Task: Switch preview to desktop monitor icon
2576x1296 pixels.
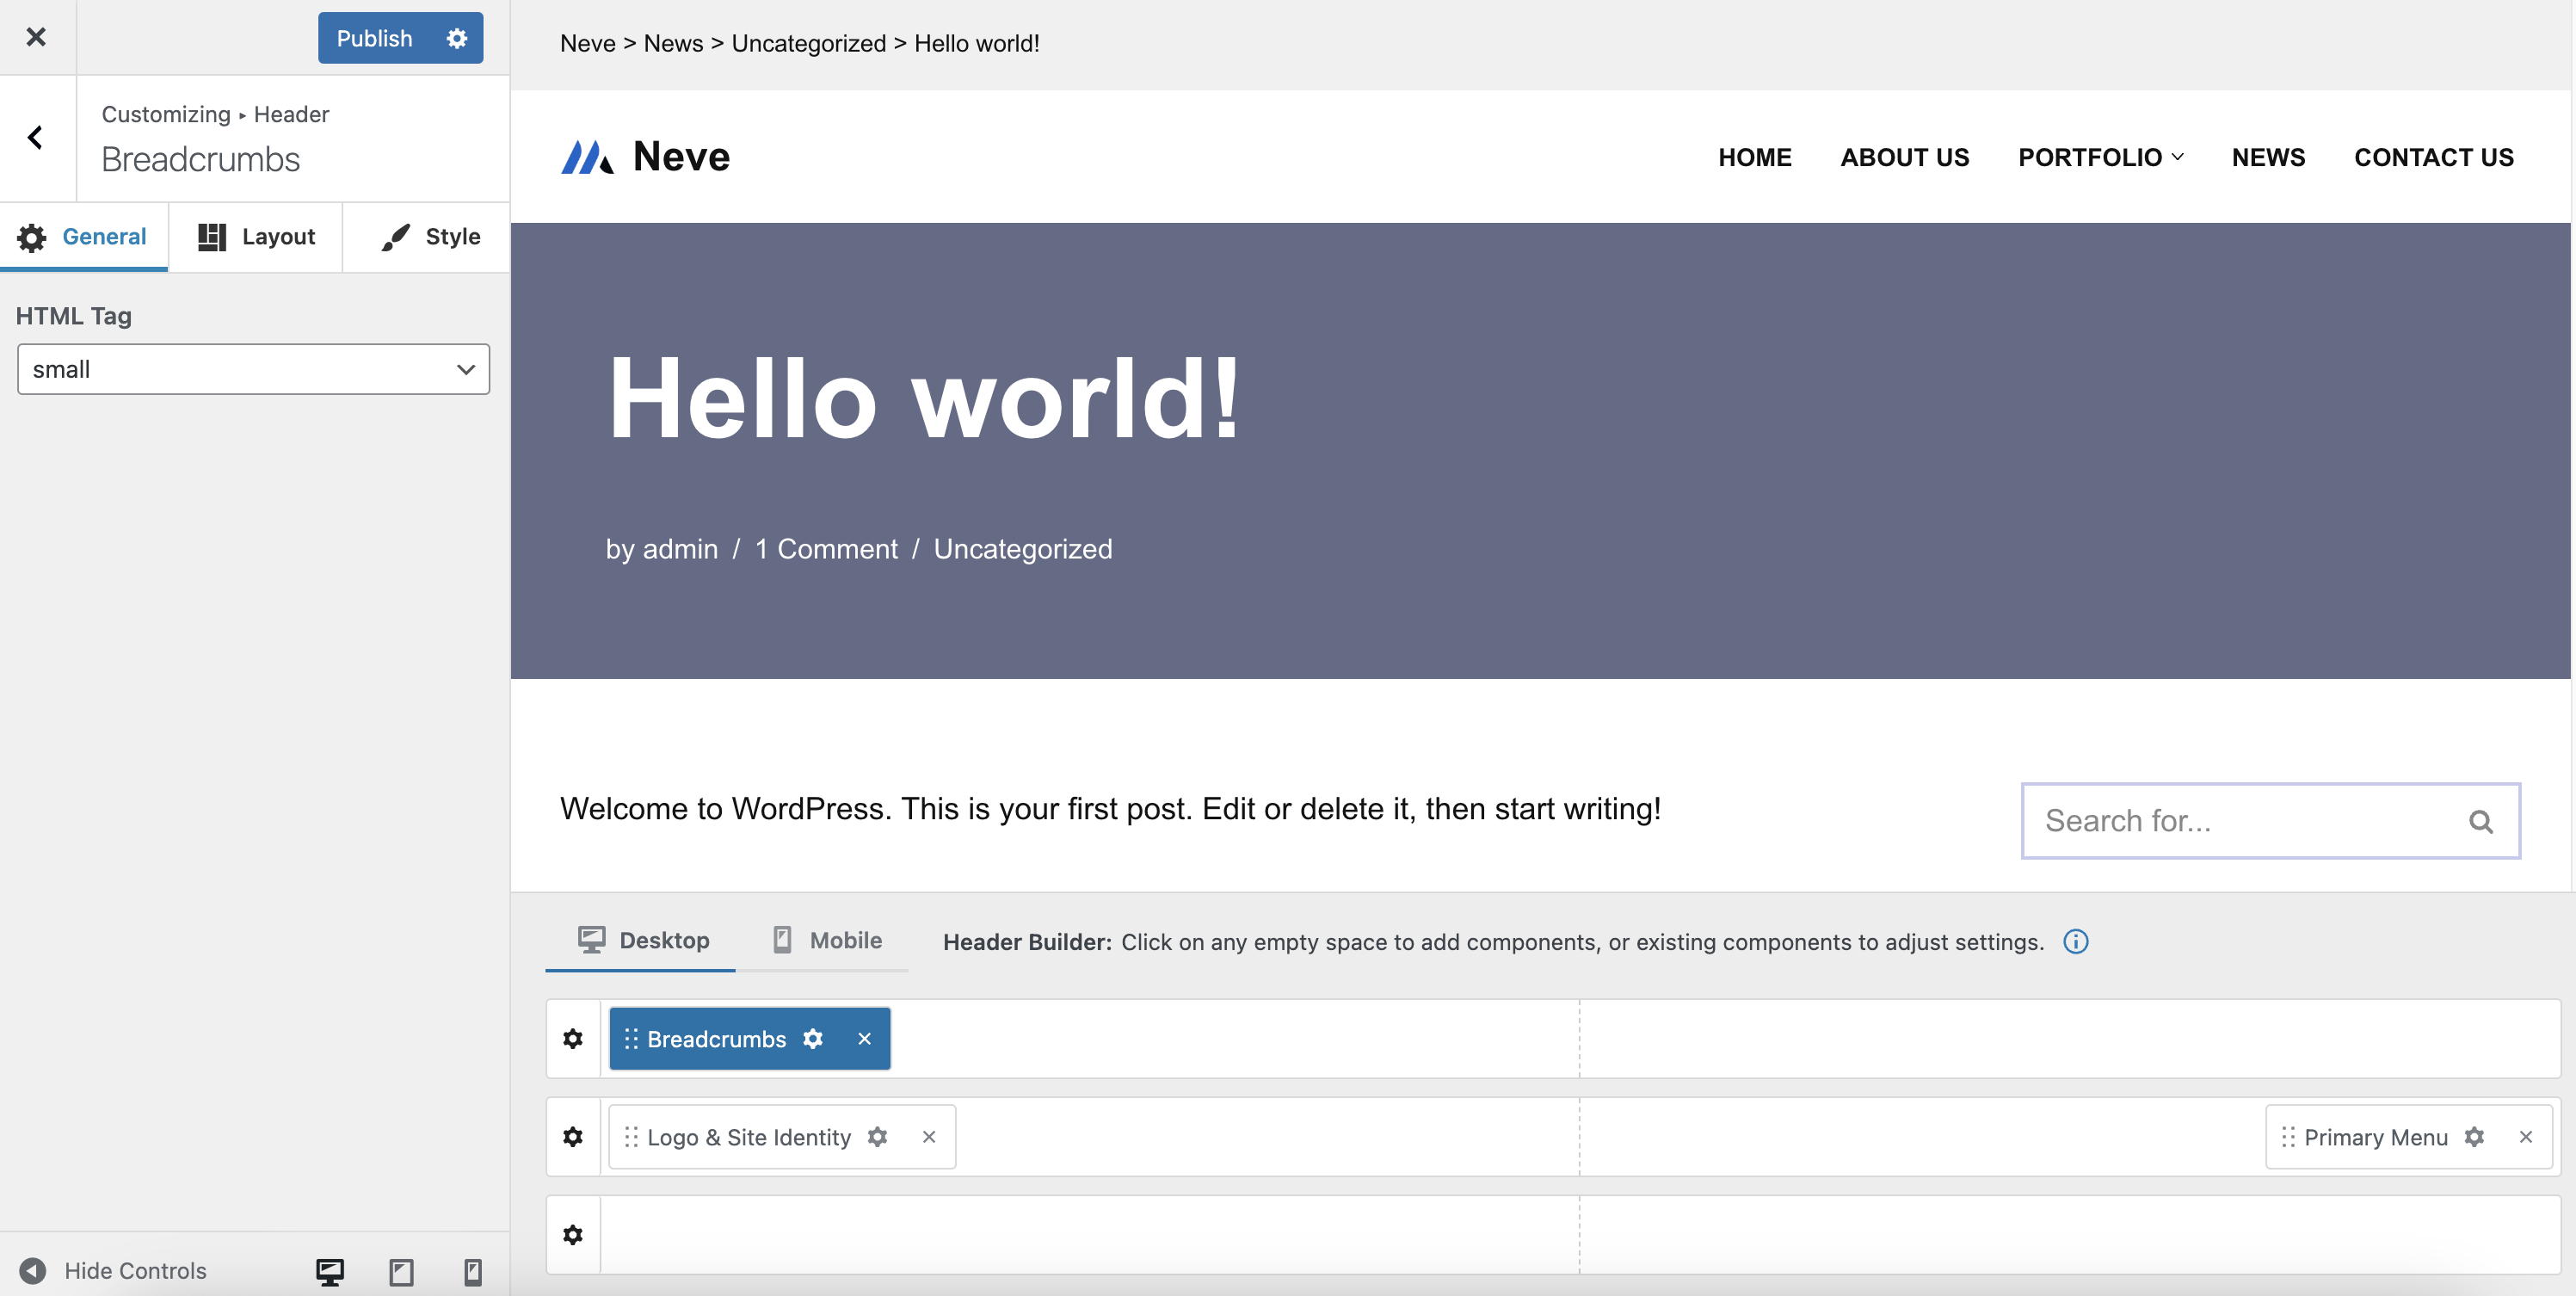Action: 330,1271
